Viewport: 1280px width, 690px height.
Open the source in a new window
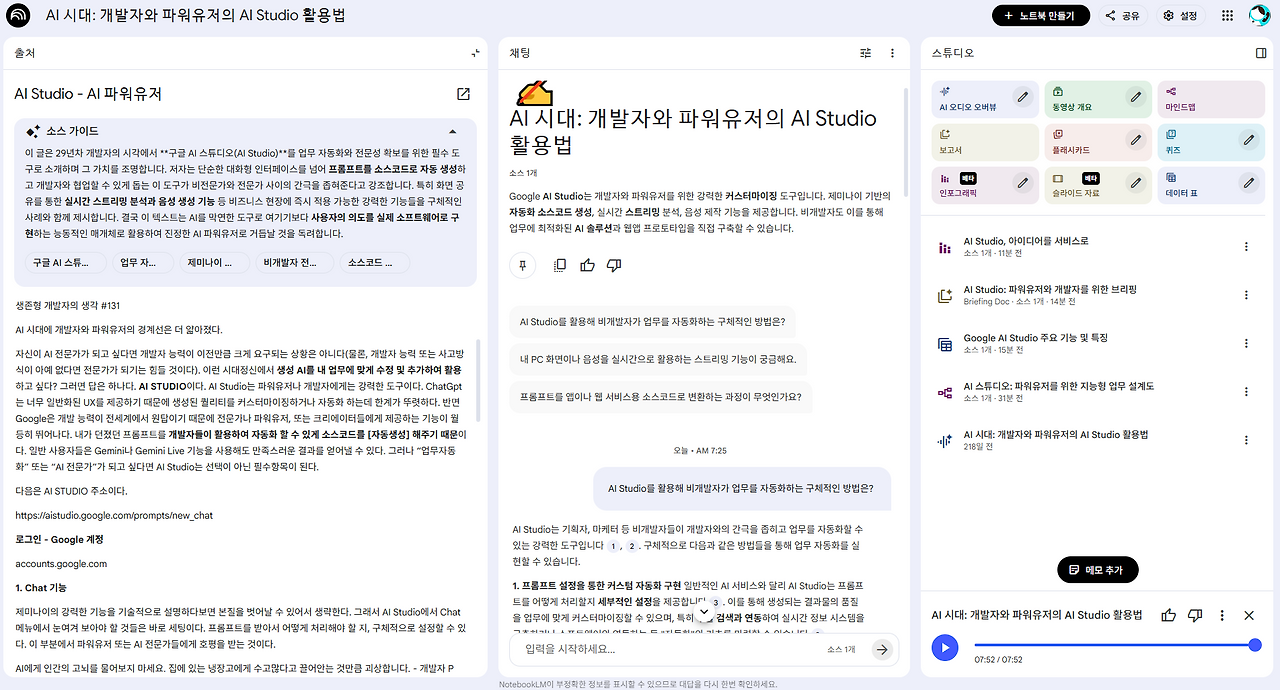coord(463,94)
